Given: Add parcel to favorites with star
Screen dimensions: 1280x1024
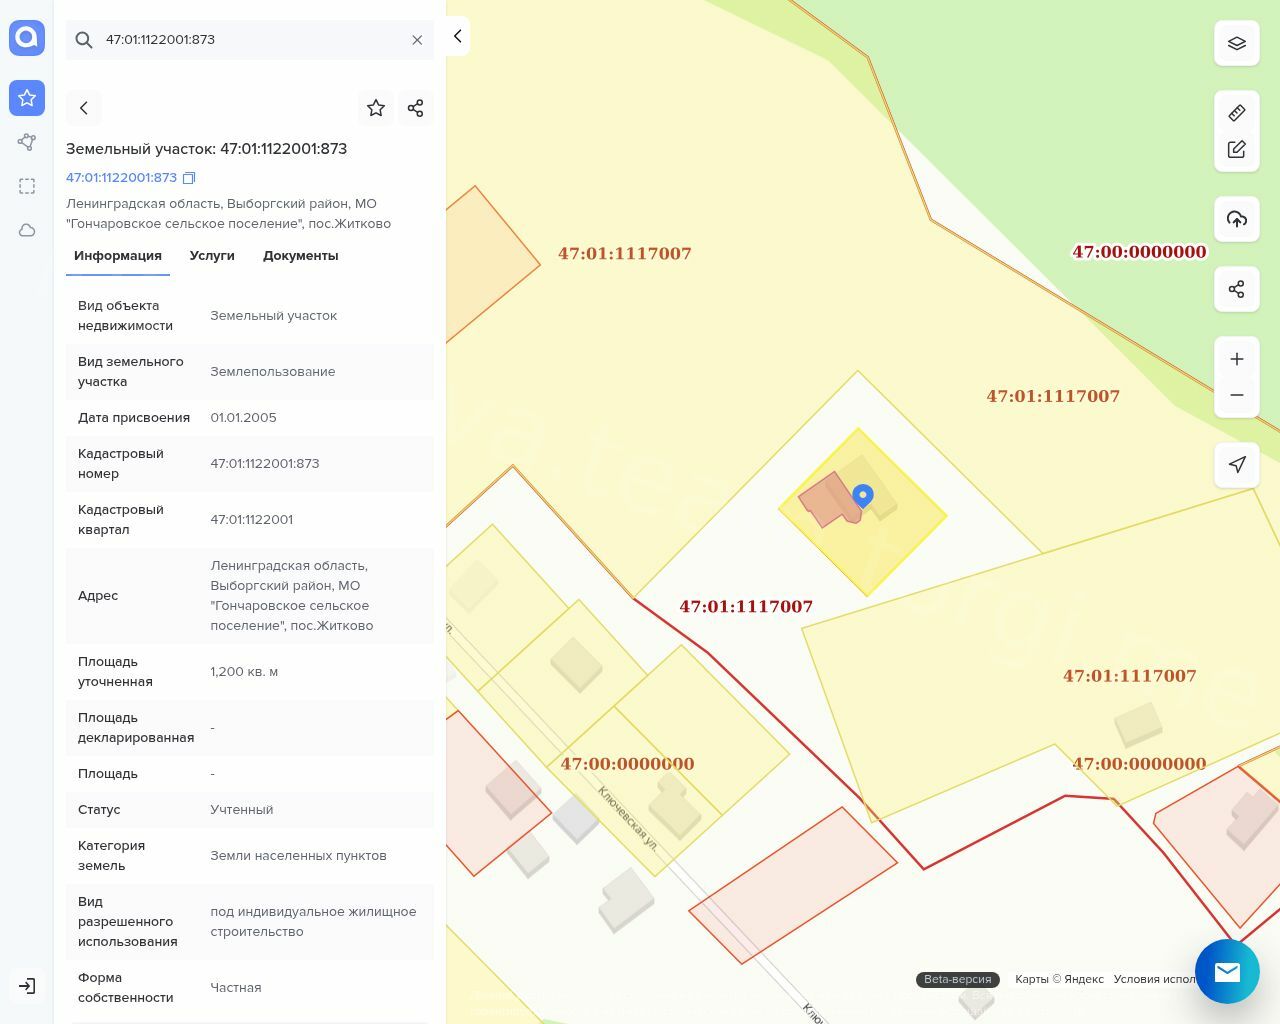Looking at the screenshot, I should [x=376, y=108].
